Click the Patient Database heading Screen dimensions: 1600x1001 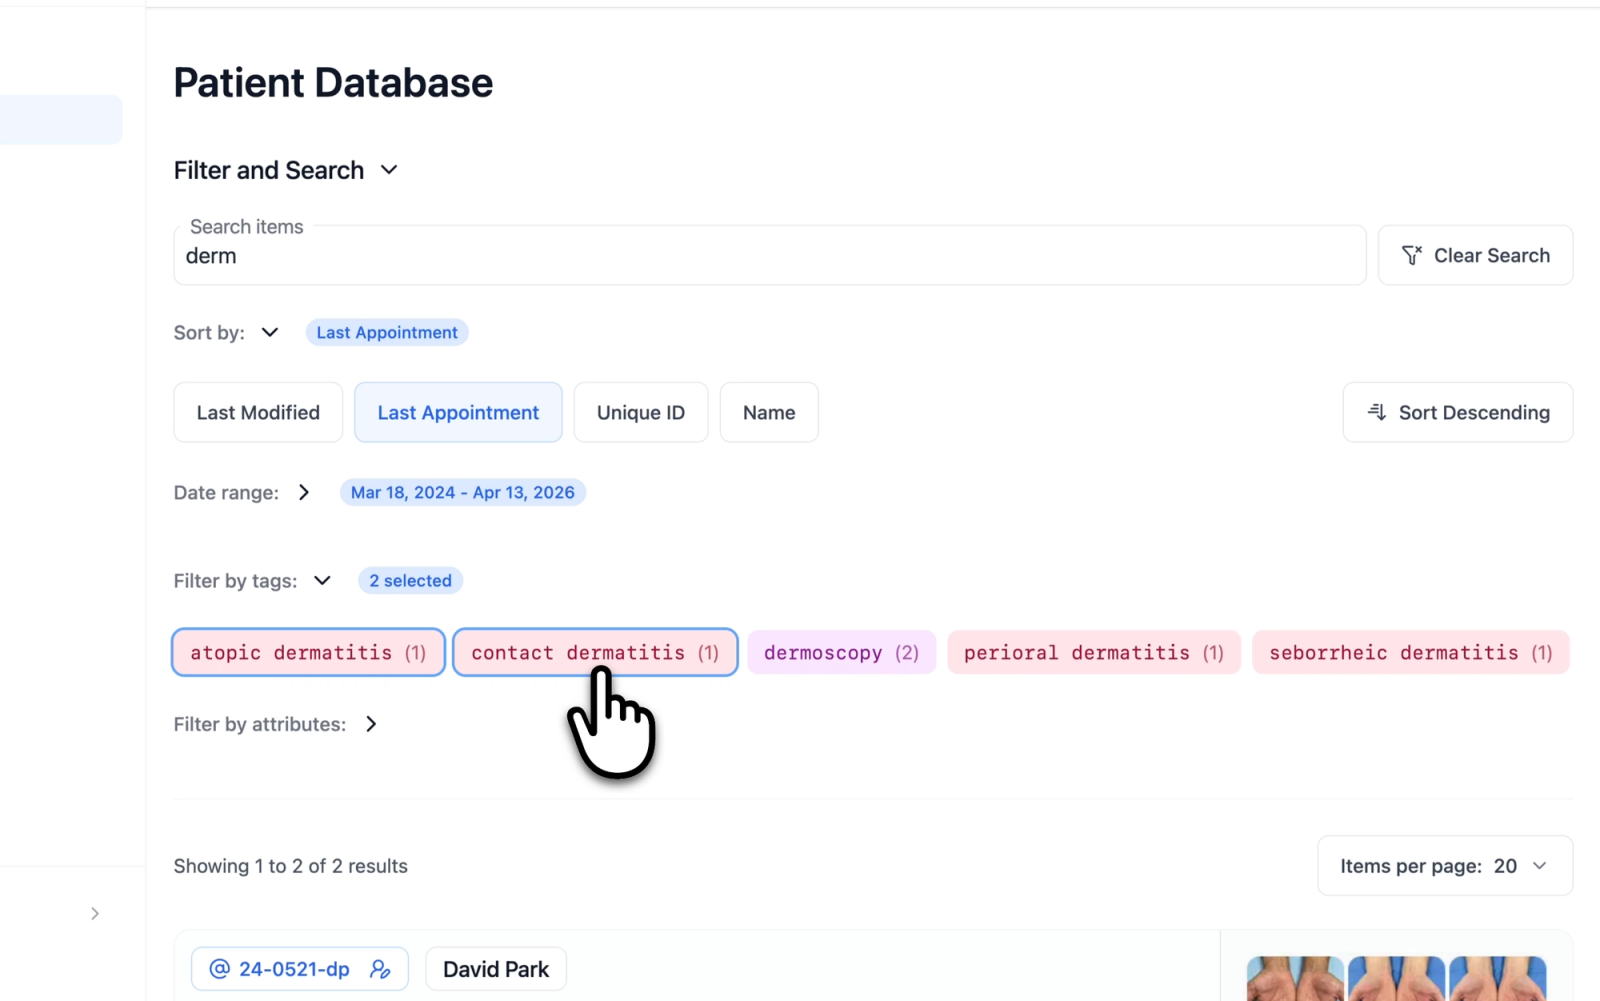click(x=333, y=83)
